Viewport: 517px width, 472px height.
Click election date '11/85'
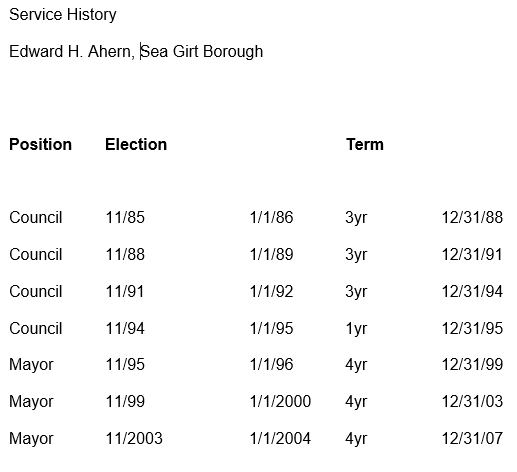[125, 218]
